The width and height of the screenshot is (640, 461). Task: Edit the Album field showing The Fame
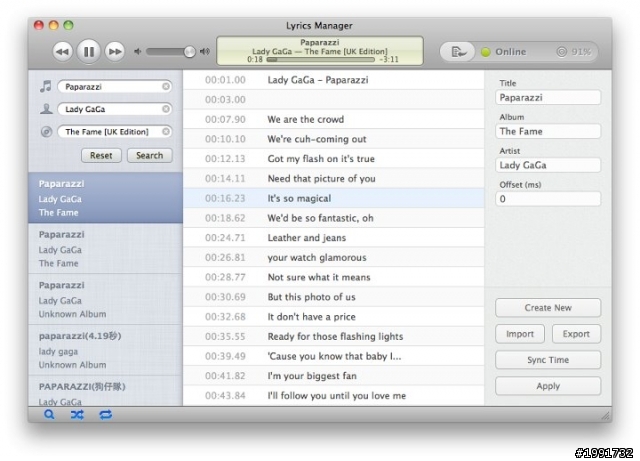point(548,131)
